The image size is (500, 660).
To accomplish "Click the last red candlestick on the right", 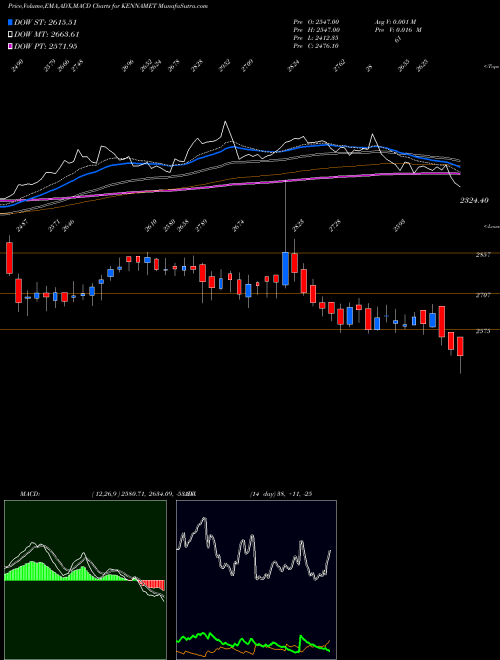I will (x=460, y=346).
